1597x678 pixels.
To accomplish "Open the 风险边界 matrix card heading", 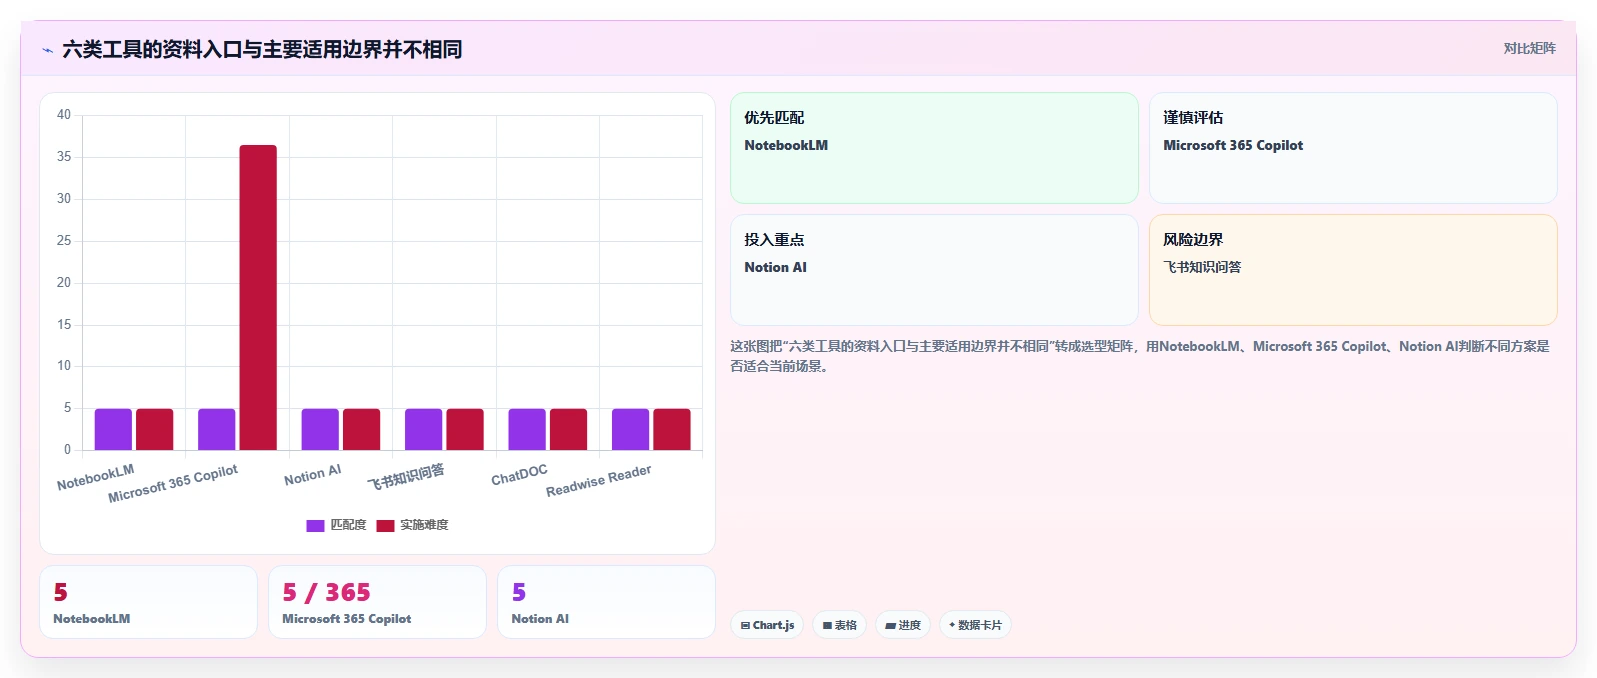I will 1193,239.
